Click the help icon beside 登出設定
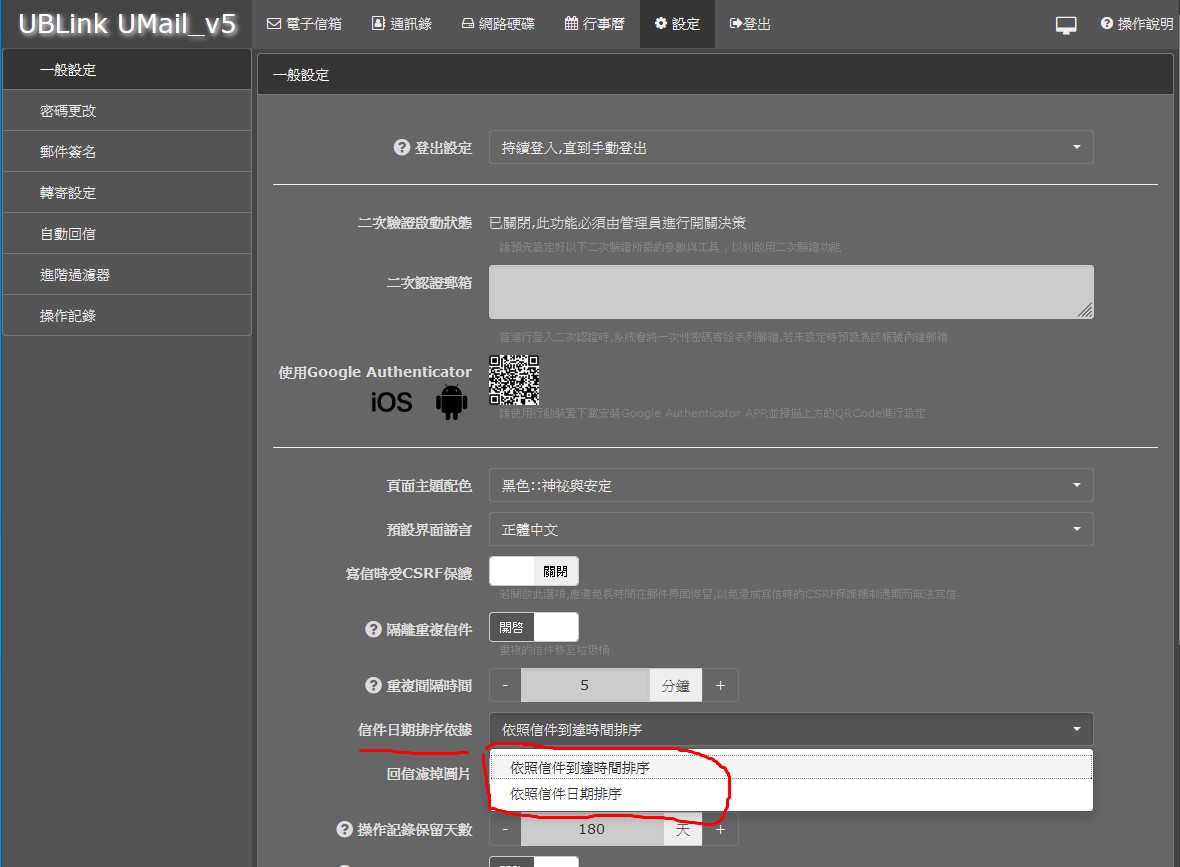This screenshot has height=867, width=1180. pos(402,148)
